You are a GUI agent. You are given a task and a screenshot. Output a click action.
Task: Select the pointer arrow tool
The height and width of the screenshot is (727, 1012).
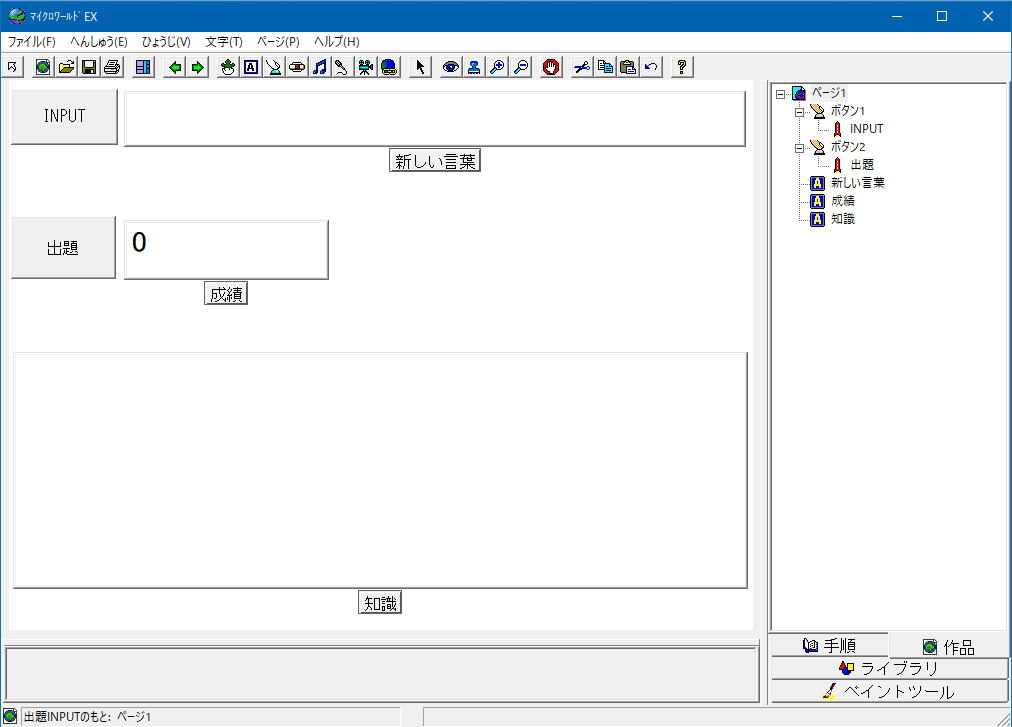(420, 67)
